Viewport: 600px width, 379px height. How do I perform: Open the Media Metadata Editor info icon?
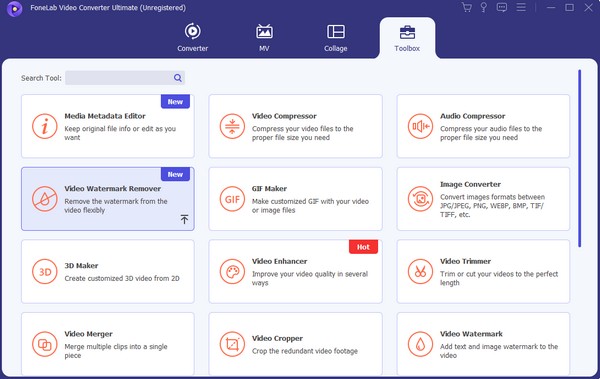point(45,126)
